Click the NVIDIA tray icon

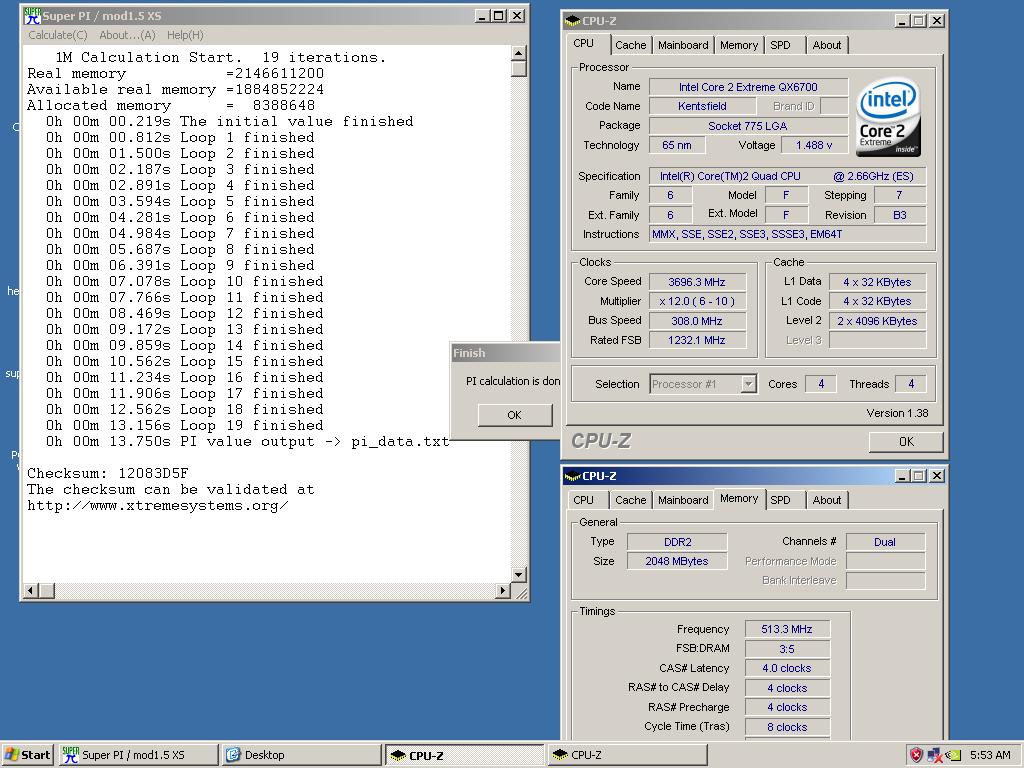[953, 756]
